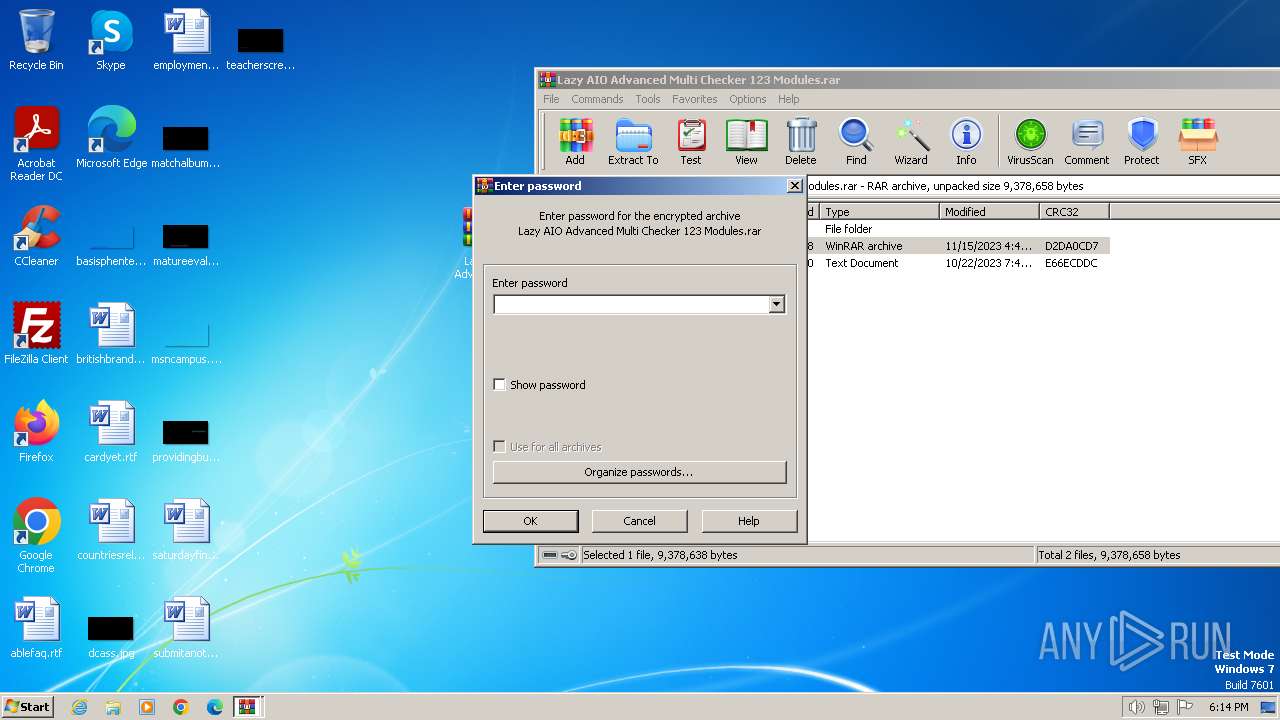Viewport: 1280px width, 720px height.
Task: Open the Commands menu
Action: (597, 99)
